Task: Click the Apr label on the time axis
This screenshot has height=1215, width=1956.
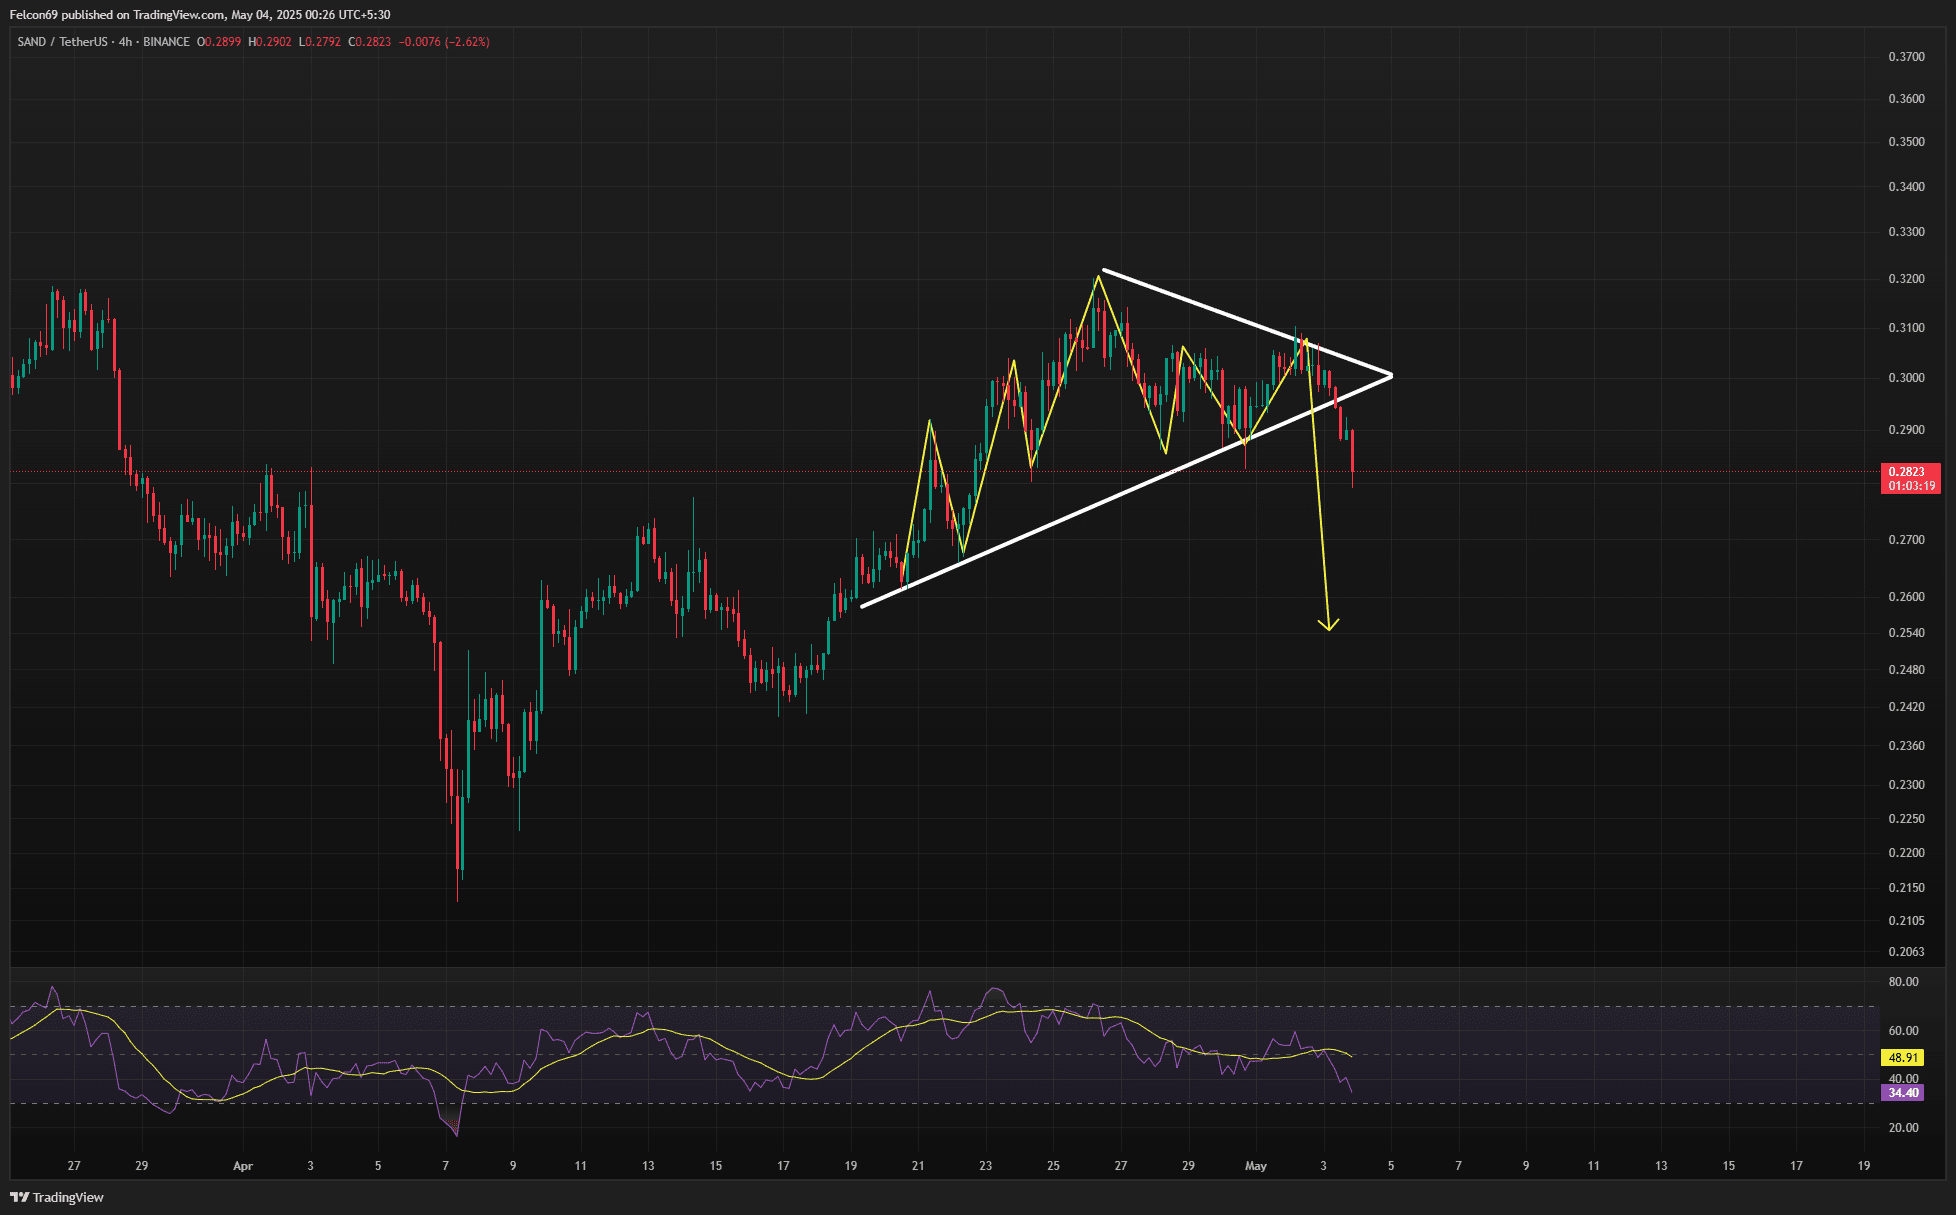Action: (242, 1166)
